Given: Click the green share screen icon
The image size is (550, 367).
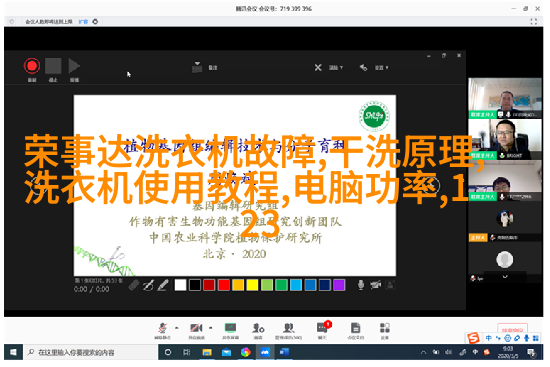Looking at the screenshot, I should coord(230,331).
